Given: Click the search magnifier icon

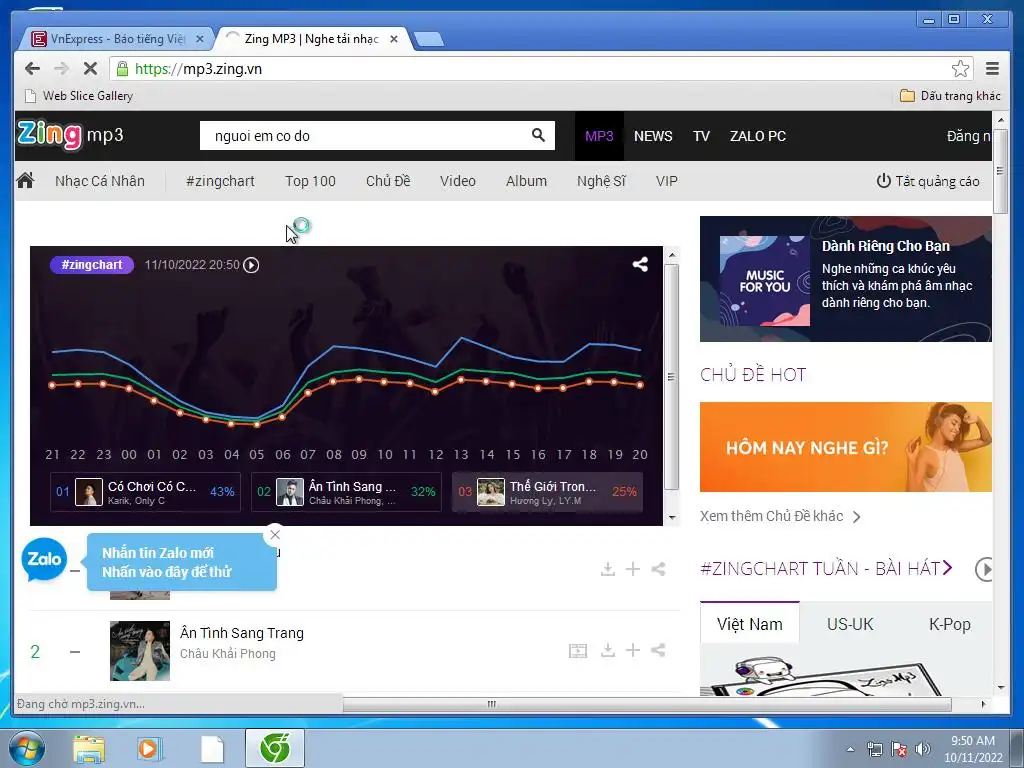Looking at the screenshot, I should pos(538,135).
